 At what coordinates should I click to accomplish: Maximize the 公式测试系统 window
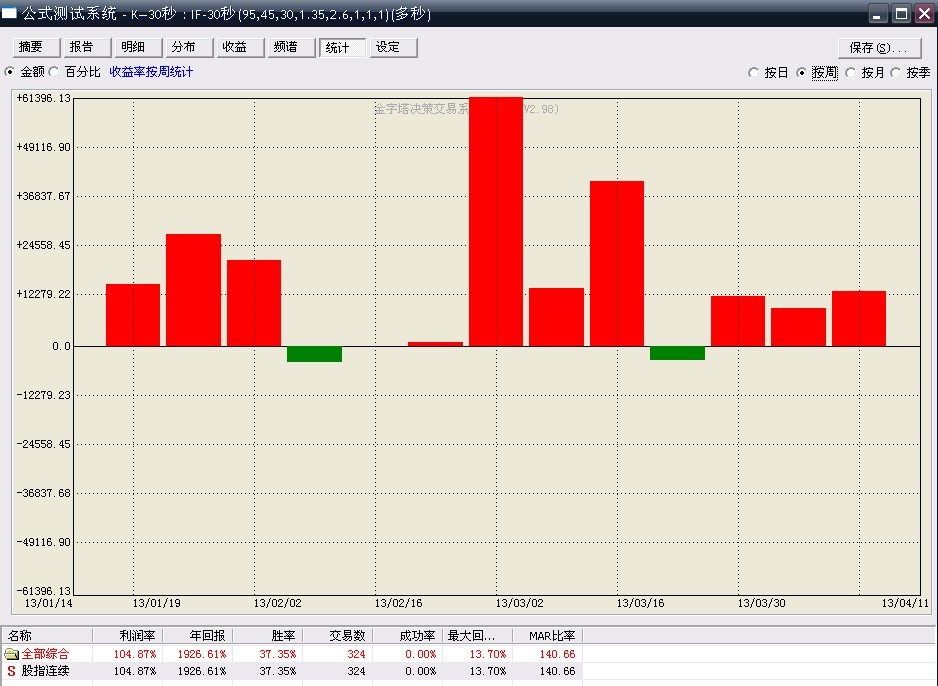click(x=901, y=14)
